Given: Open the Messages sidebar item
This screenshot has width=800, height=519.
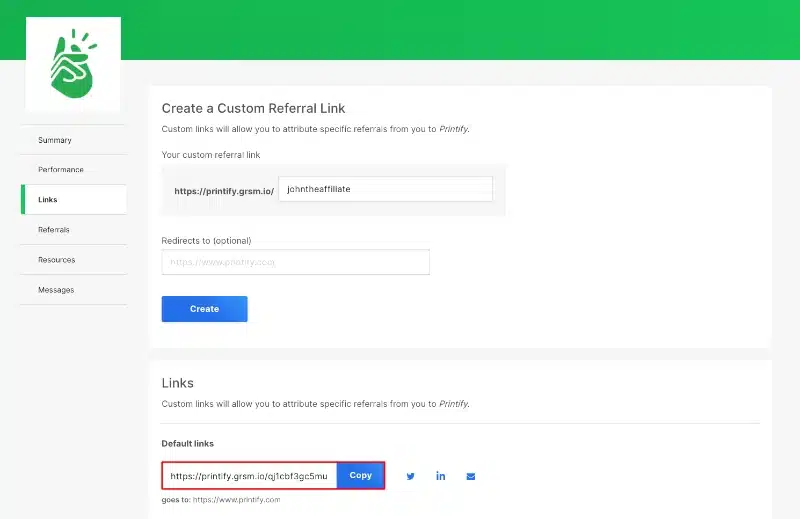Looking at the screenshot, I should [73, 290].
